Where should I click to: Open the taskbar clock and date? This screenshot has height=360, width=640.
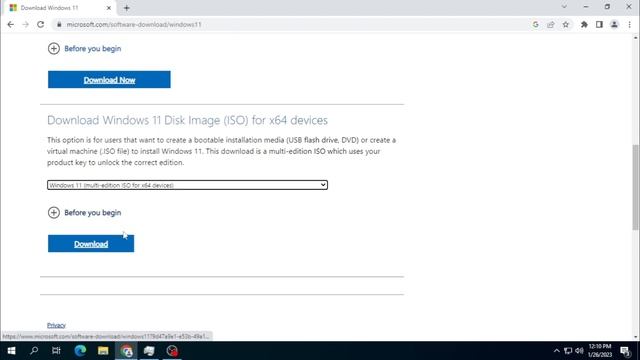[x=600, y=351]
